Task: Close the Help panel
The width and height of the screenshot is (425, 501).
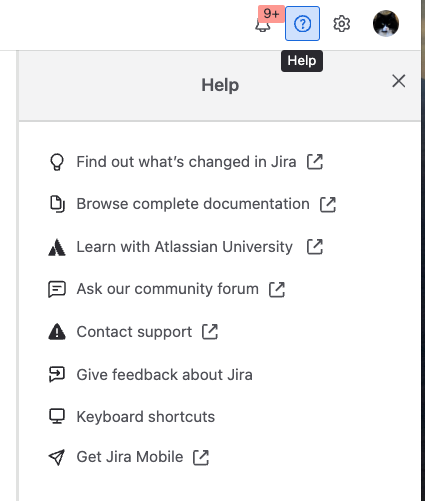Action: pos(399,81)
